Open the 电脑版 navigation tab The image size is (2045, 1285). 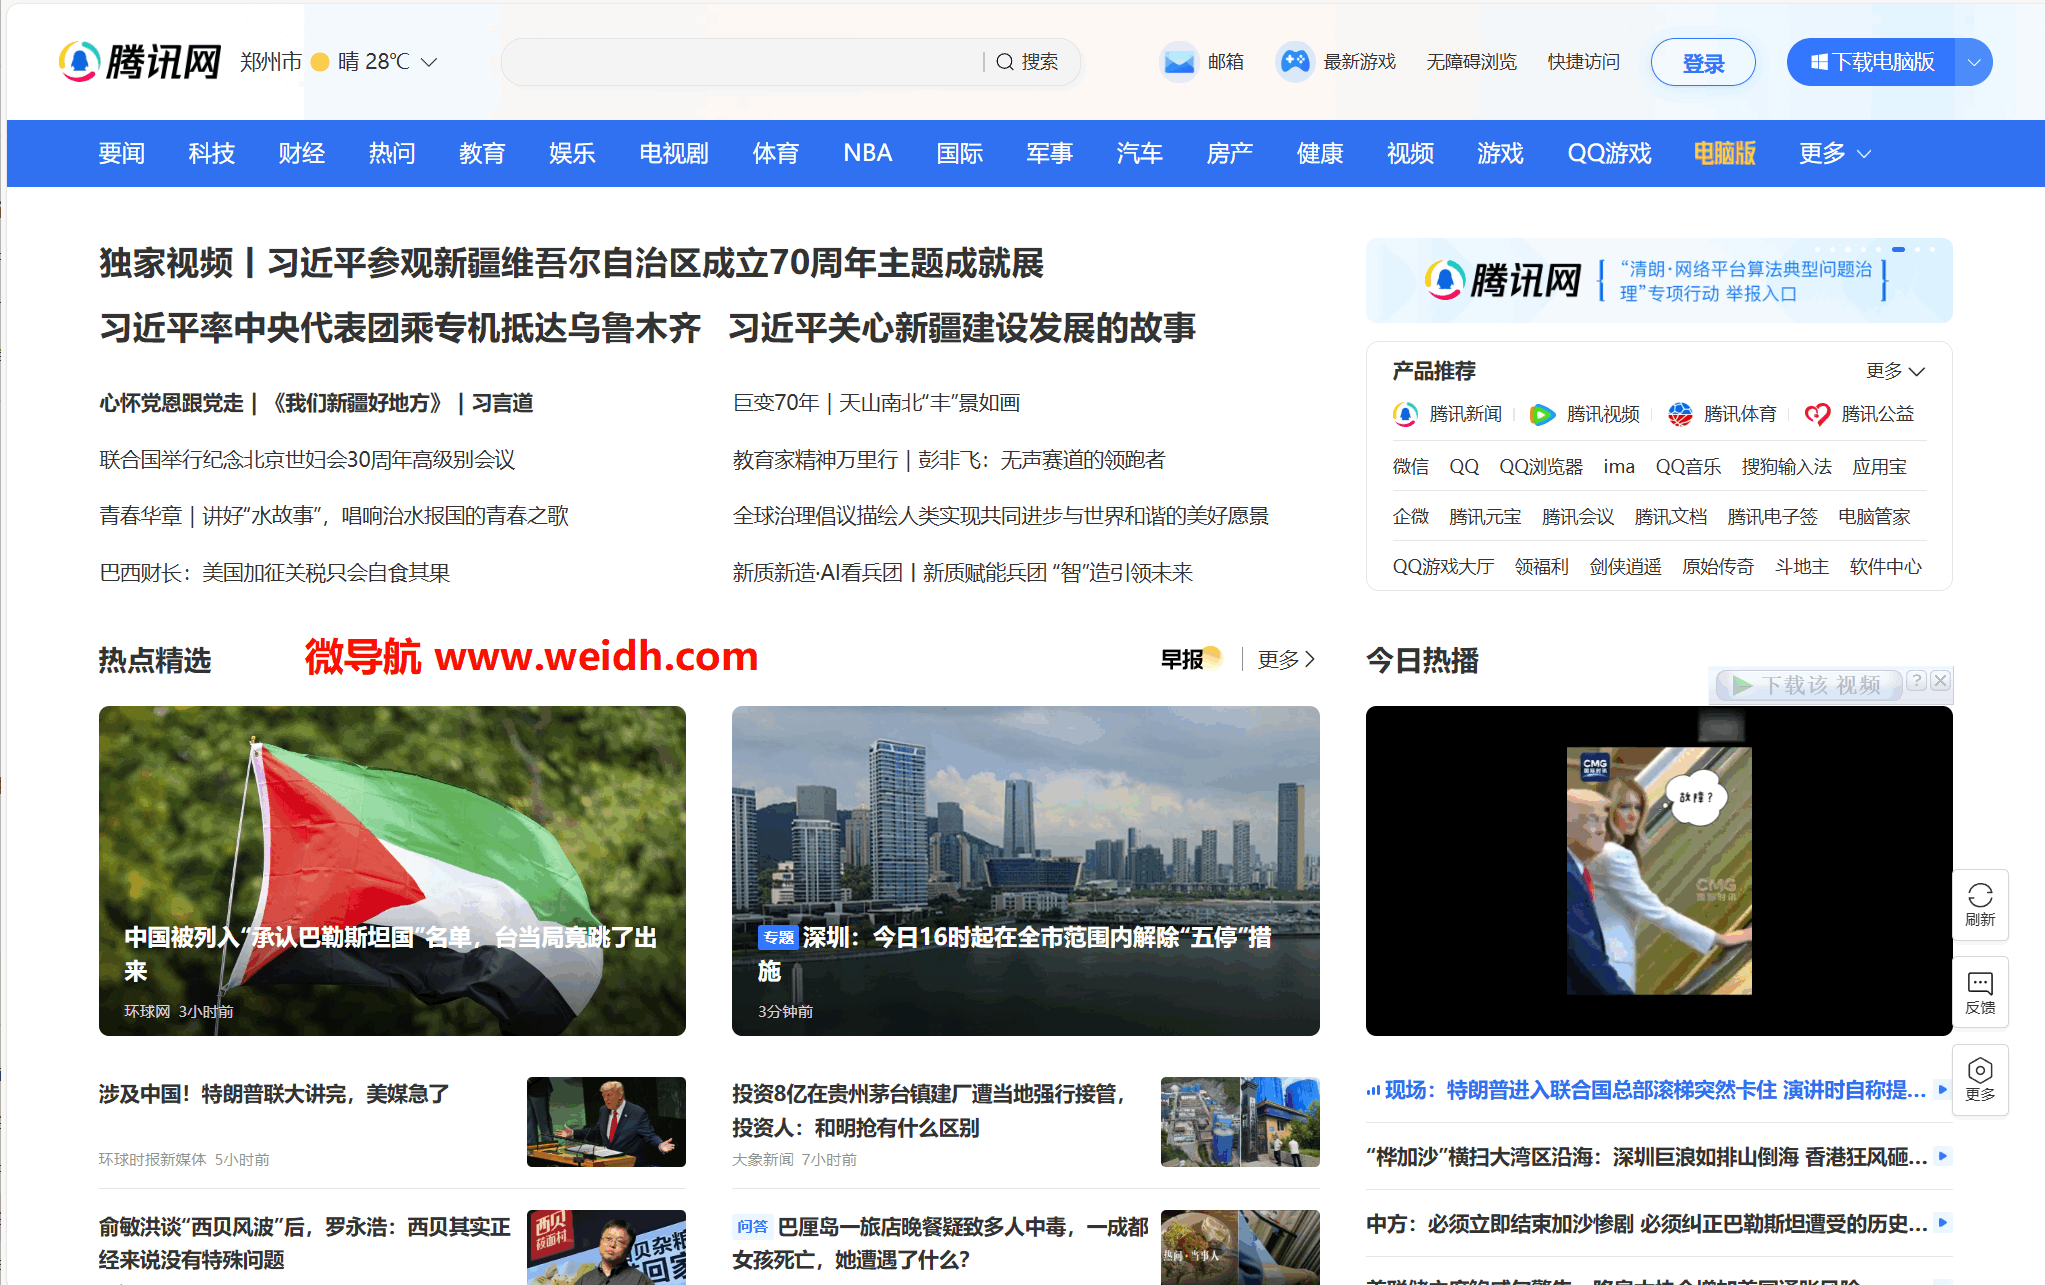1725,153
